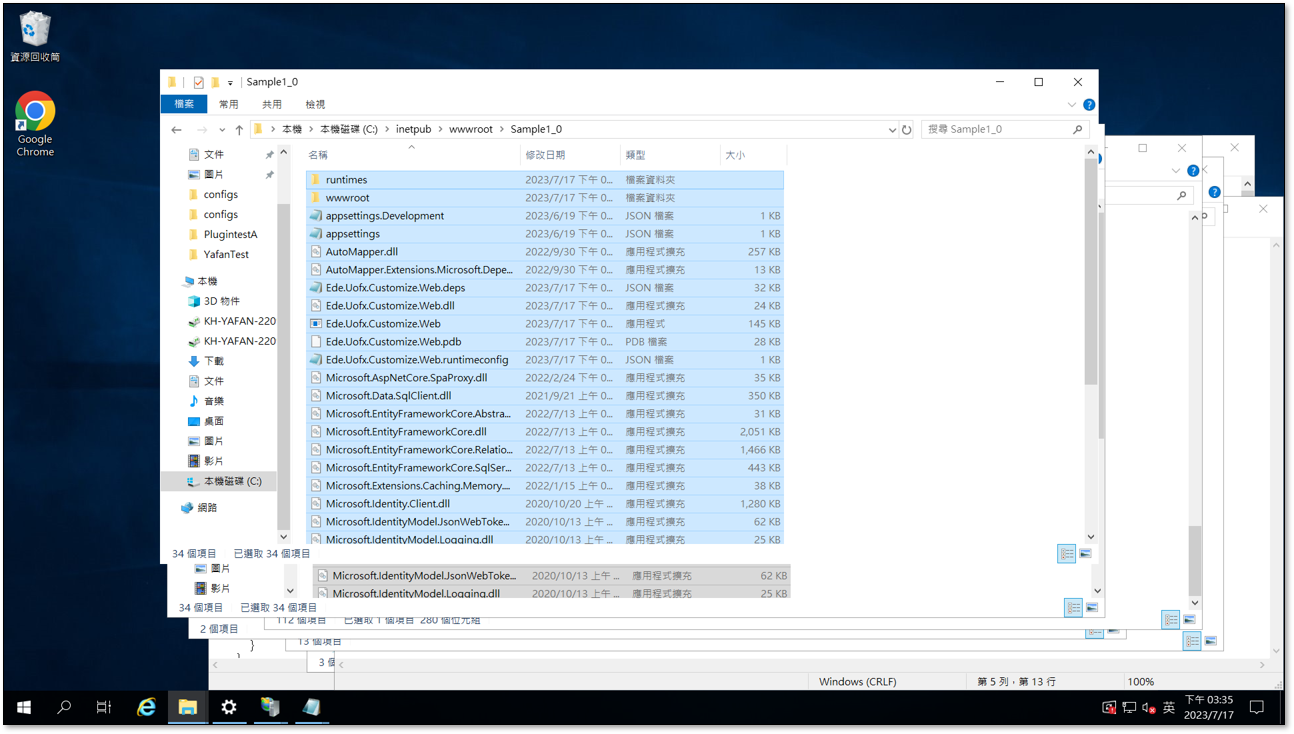
Task: Select Microsoft.Identity.Client.dll file
Action: (544, 504)
